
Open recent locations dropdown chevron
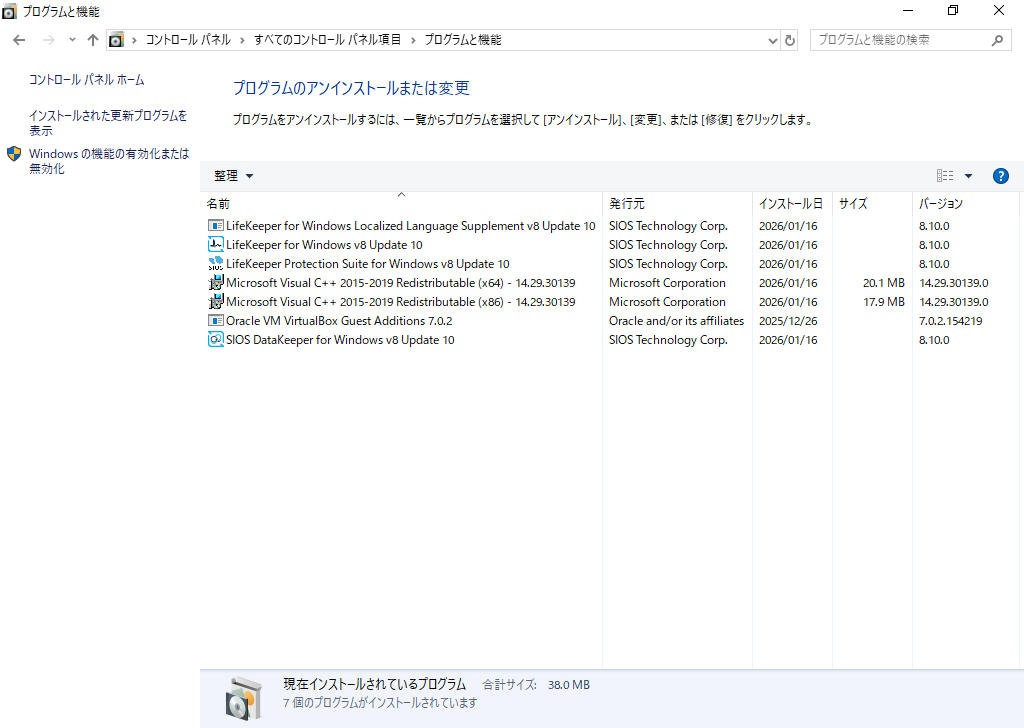(x=72, y=40)
